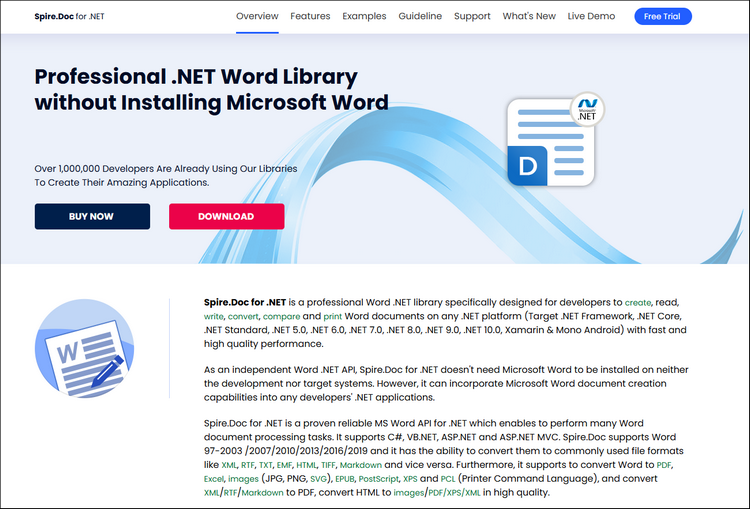Click the red DOWNLOAD button

point(227,216)
